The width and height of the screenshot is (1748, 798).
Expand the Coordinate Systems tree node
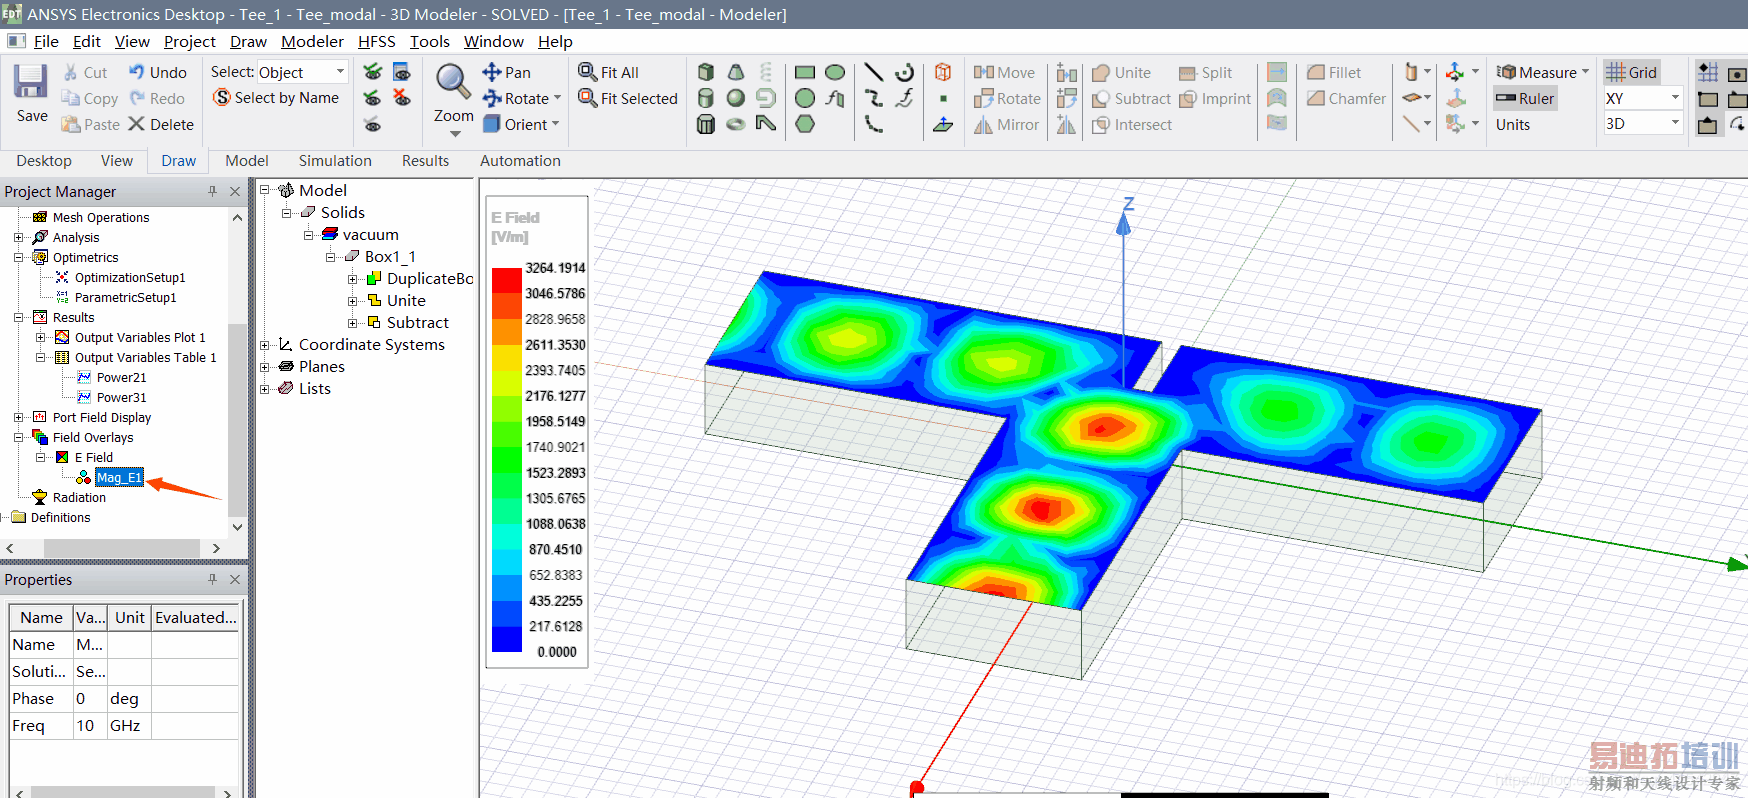265,345
